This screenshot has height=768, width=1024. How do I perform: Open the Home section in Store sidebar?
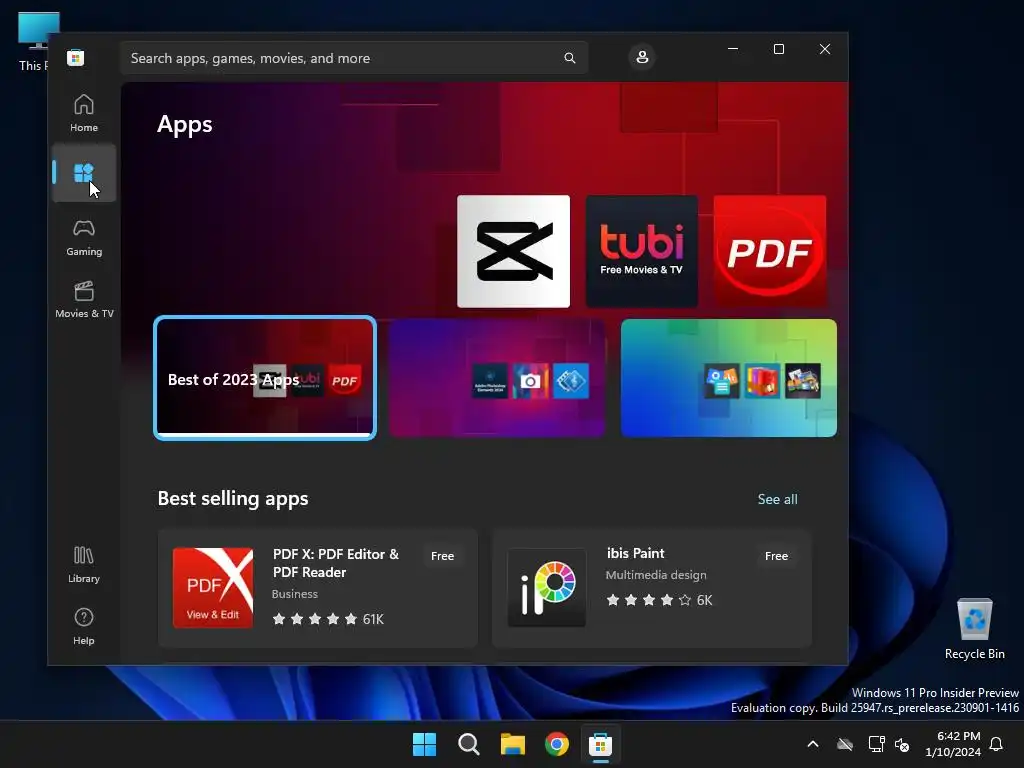[84, 113]
